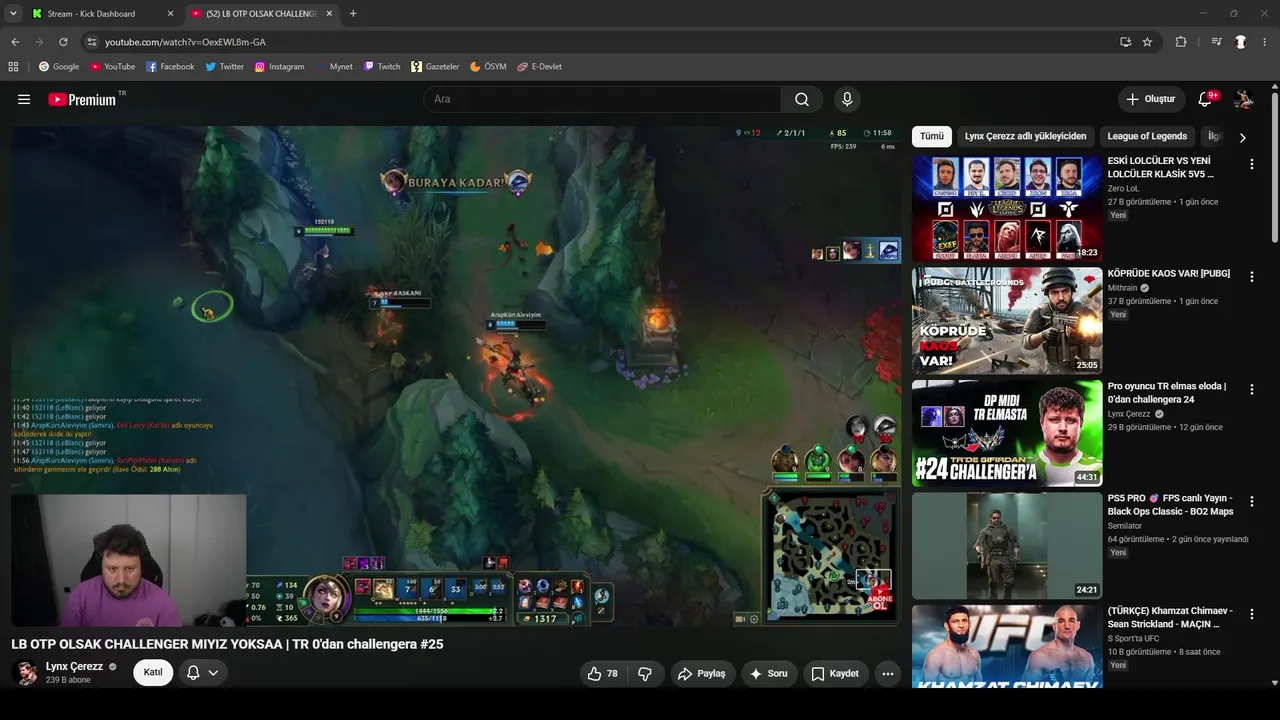Screen dimensions: 1280x720
Task: Click the Katıl join button
Action: click(x=153, y=673)
